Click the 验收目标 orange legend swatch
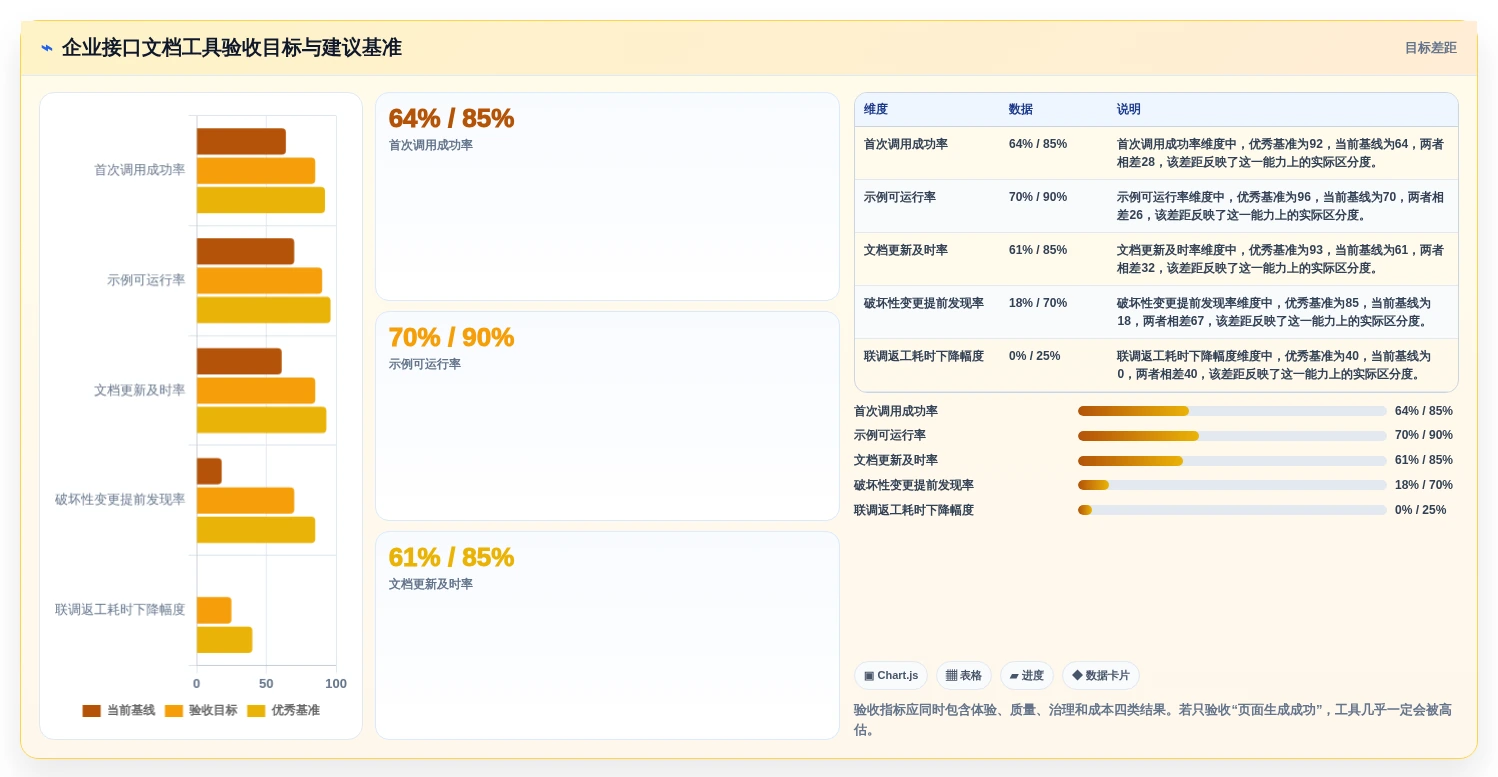Screen dimensions: 1498x777 pos(174,711)
